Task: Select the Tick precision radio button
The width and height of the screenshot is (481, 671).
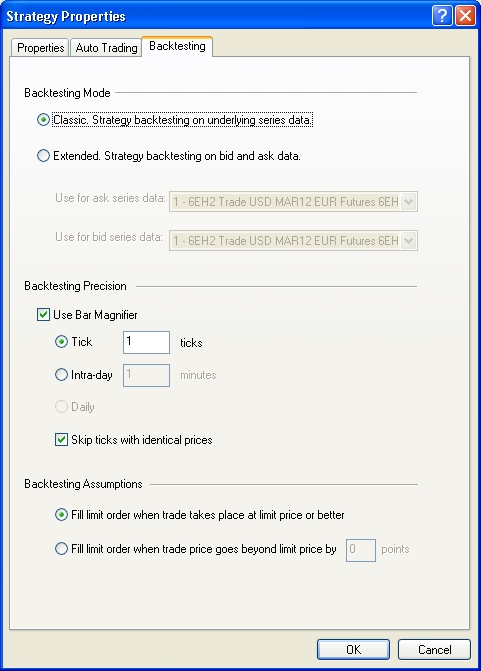Action: point(61,342)
